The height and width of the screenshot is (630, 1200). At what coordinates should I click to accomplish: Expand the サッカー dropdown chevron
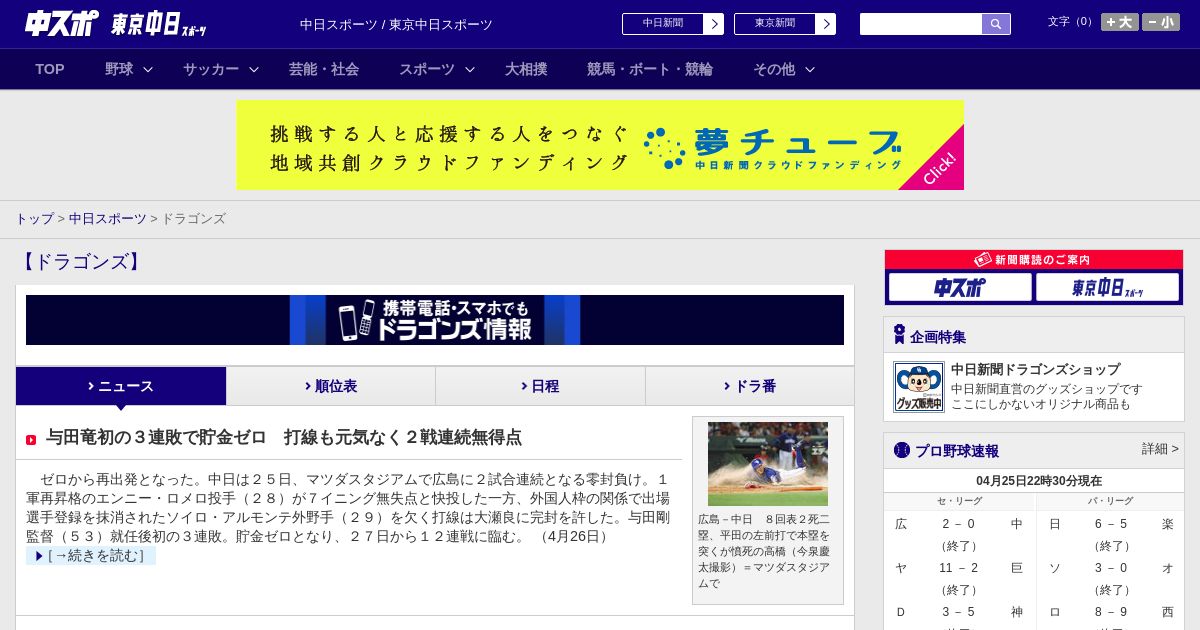254,69
